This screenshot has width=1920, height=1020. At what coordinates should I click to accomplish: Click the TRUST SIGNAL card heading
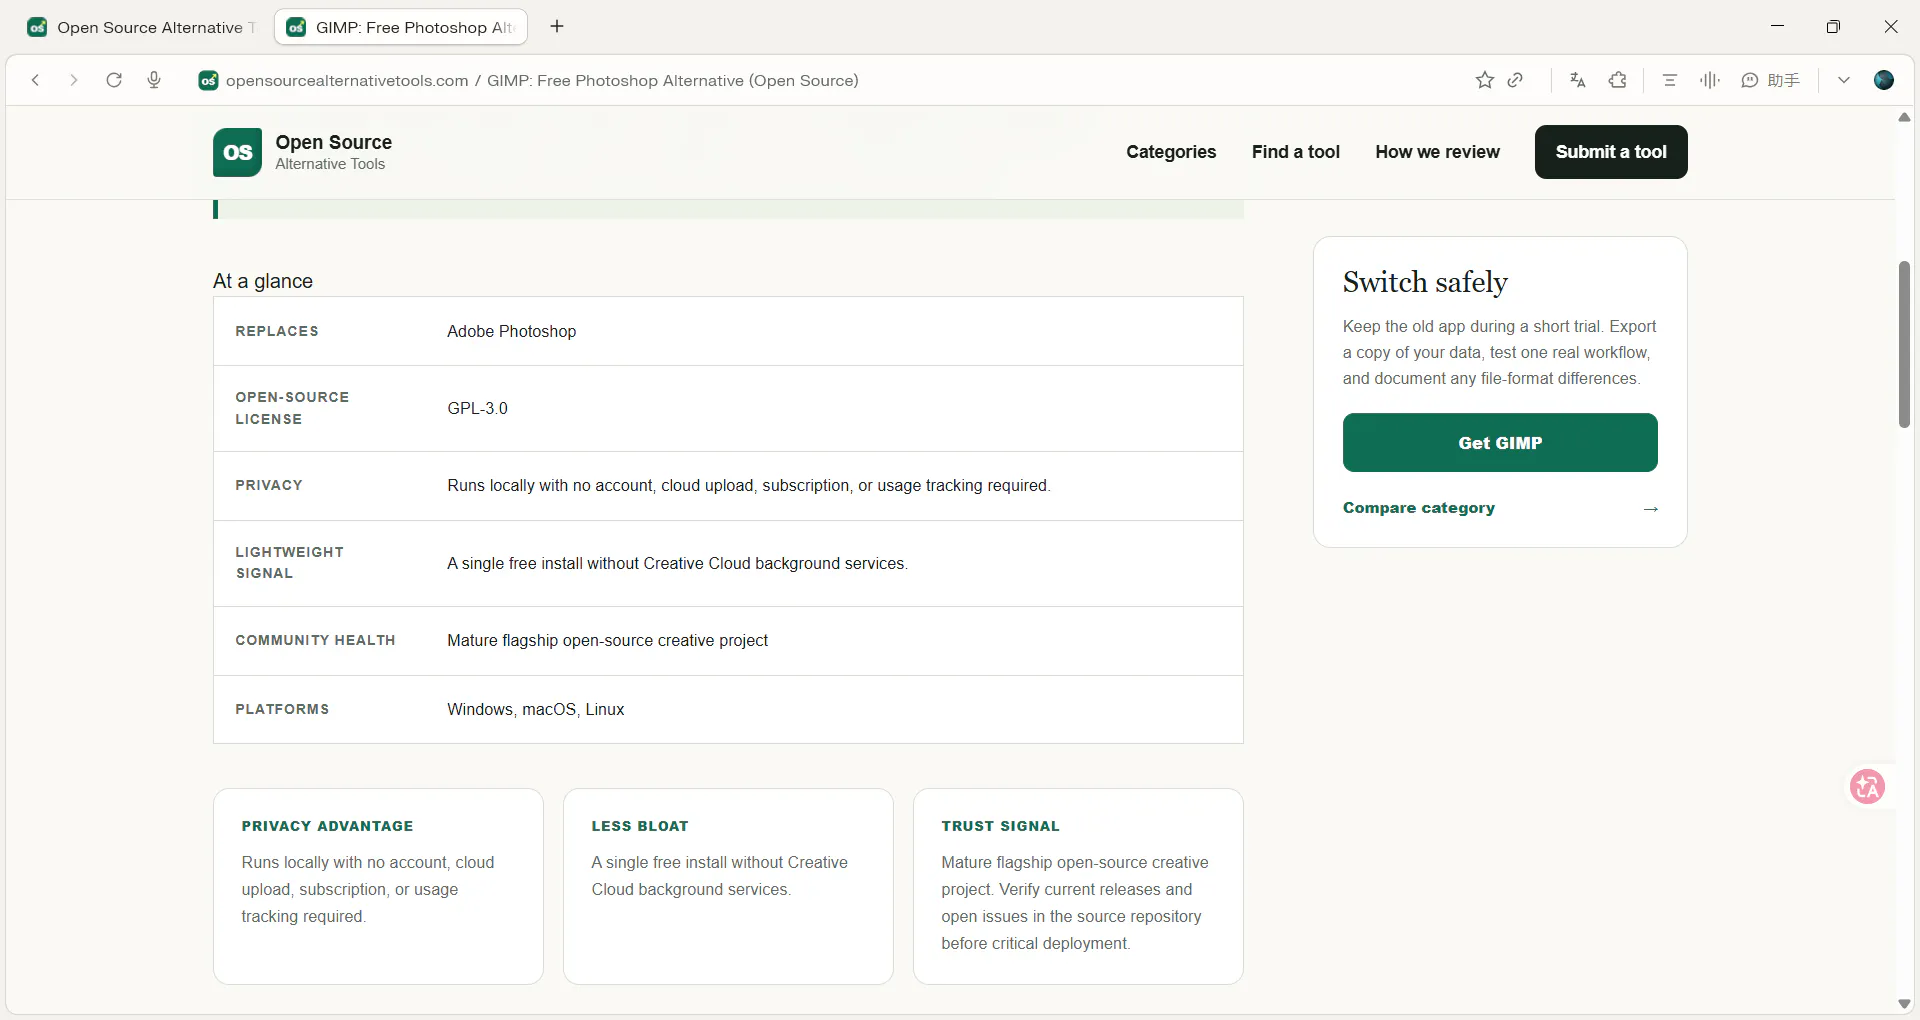click(x=1000, y=826)
